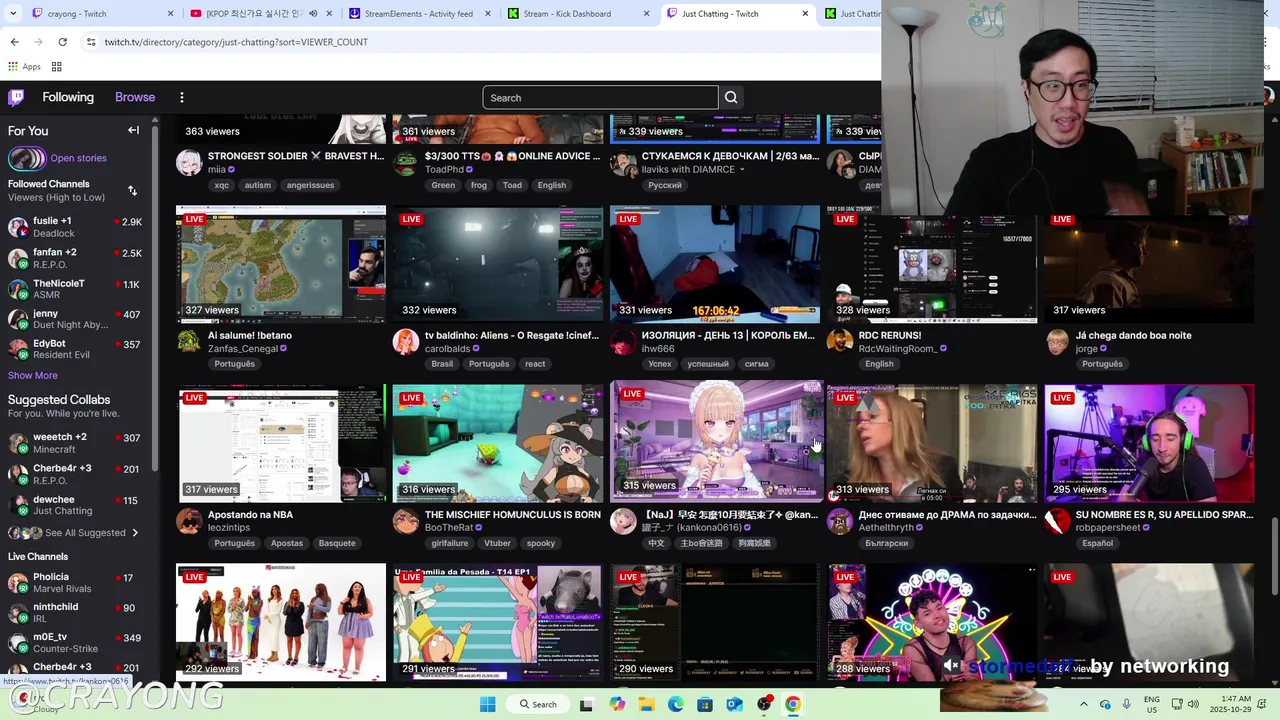Open Já chega dando boa noite stream title
1280x720 pixels.
point(1133,335)
